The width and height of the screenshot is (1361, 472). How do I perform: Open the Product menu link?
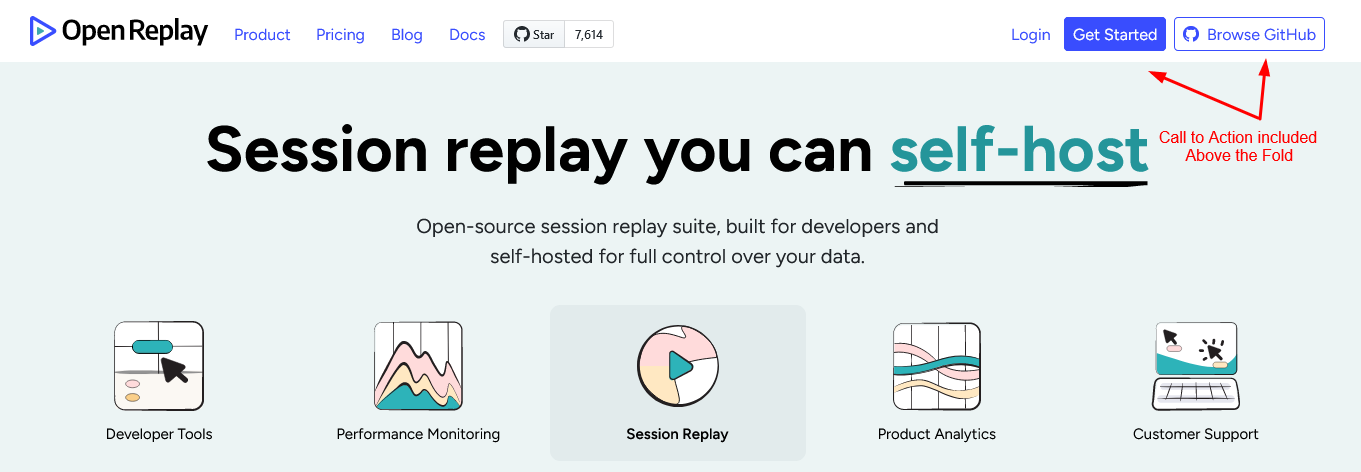(262, 35)
